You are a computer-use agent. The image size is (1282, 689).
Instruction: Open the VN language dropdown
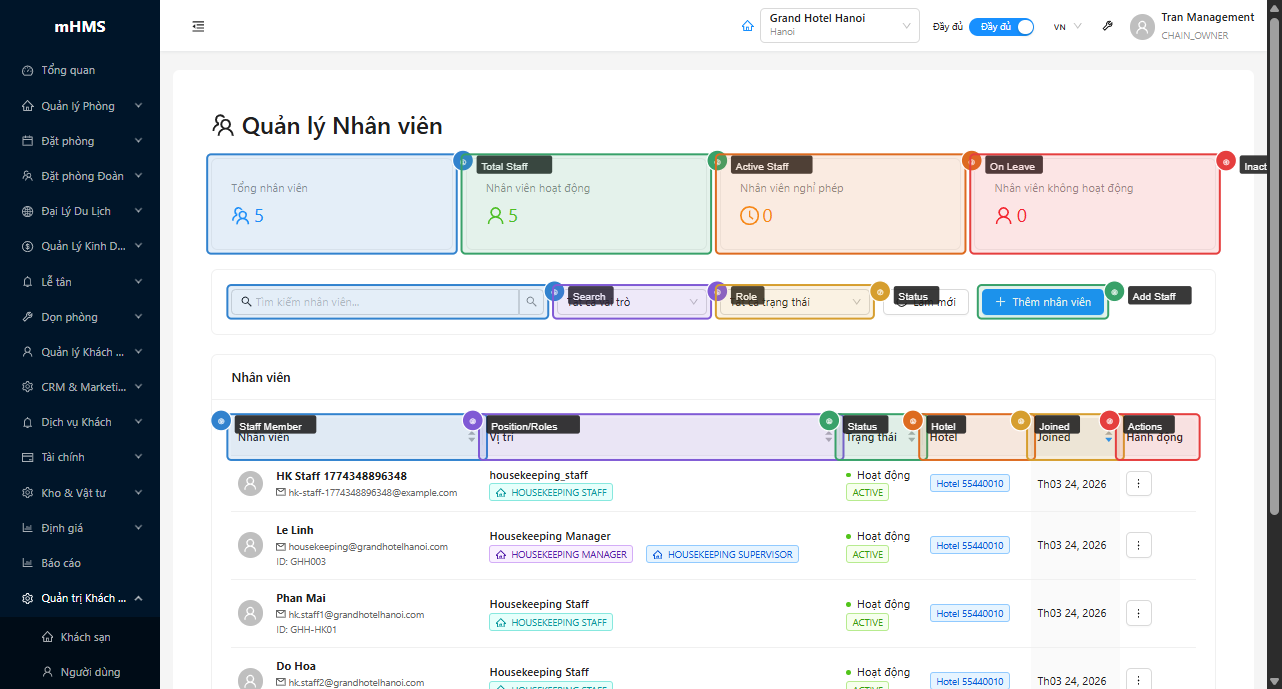(1067, 27)
